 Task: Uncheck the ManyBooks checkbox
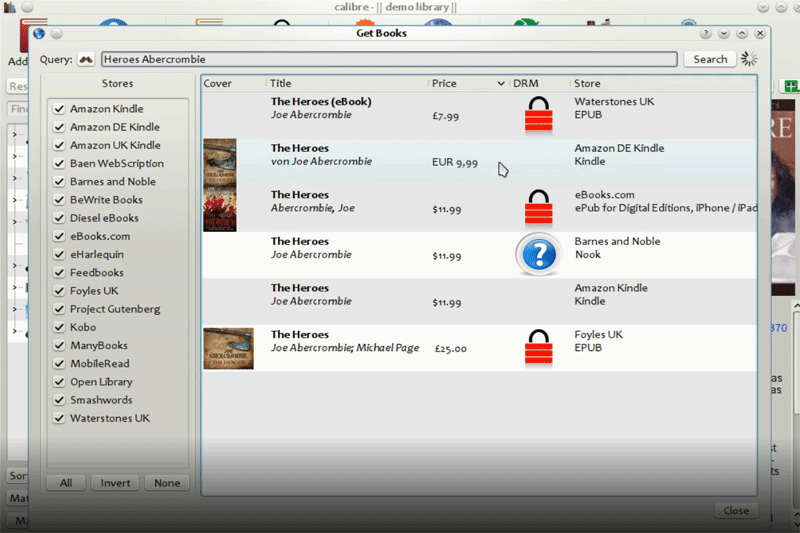[59, 345]
